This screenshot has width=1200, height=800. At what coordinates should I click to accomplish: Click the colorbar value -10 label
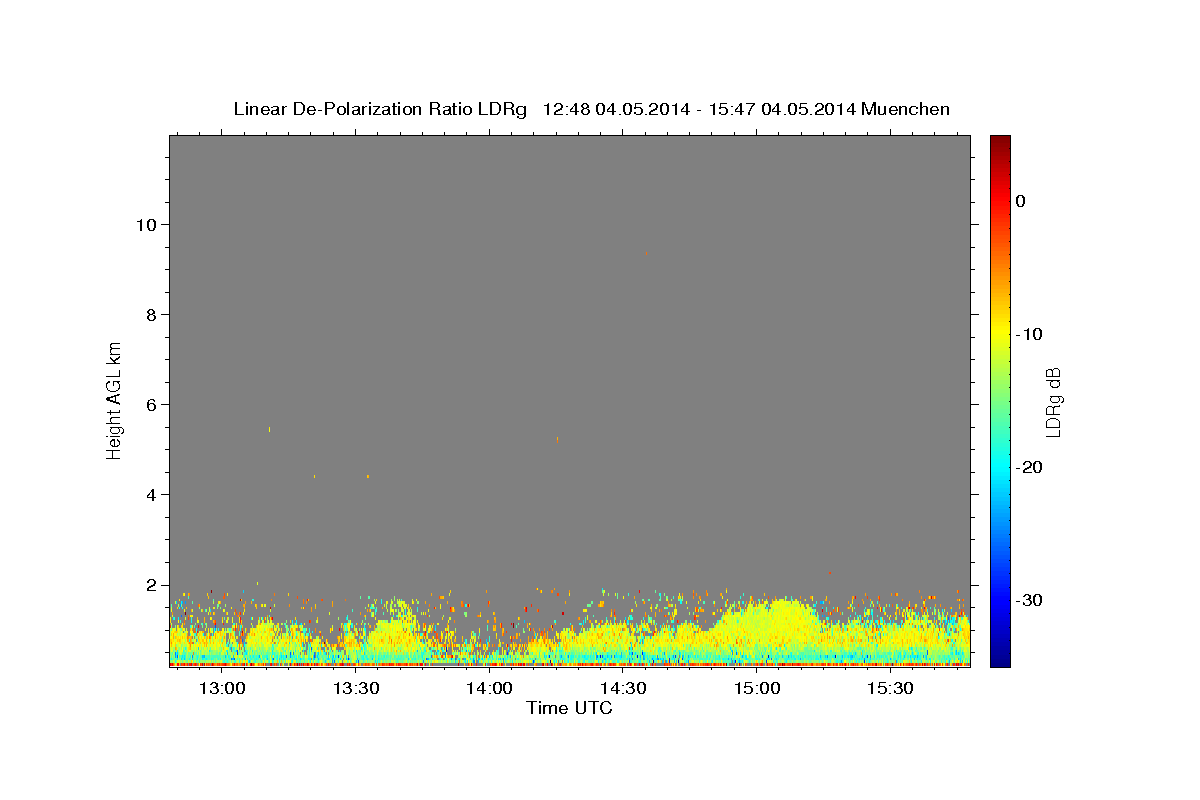tap(1029, 334)
